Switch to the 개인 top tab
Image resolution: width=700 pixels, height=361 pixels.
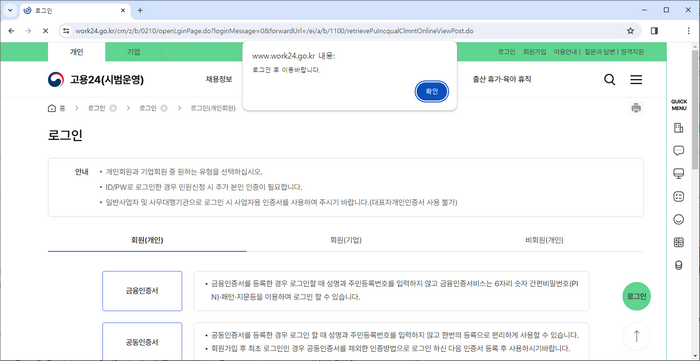[76, 52]
